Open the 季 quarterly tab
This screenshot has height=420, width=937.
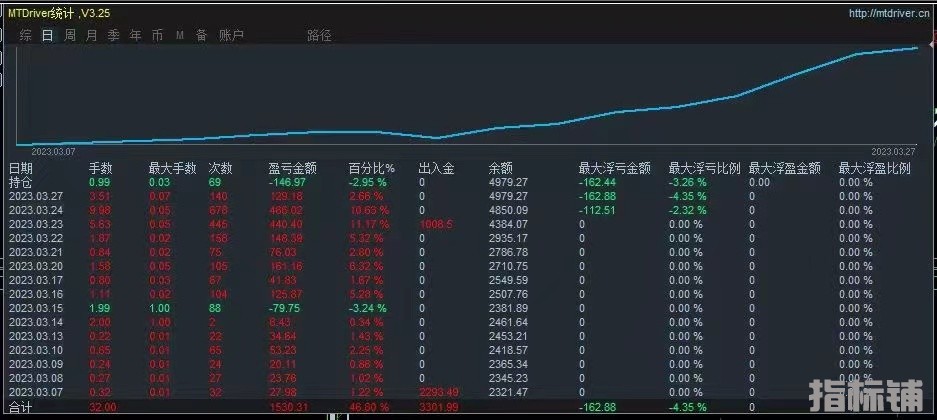[x=114, y=35]
